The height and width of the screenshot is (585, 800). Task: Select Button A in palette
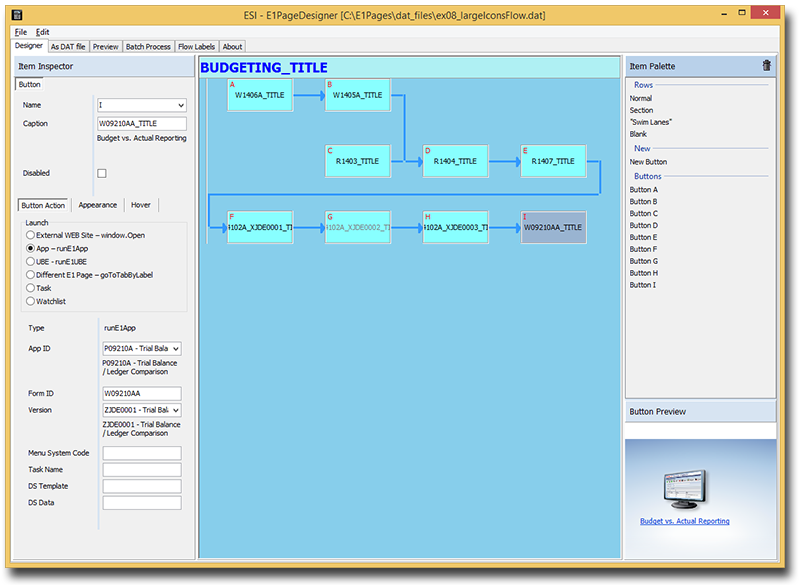(x=643, y=189)
